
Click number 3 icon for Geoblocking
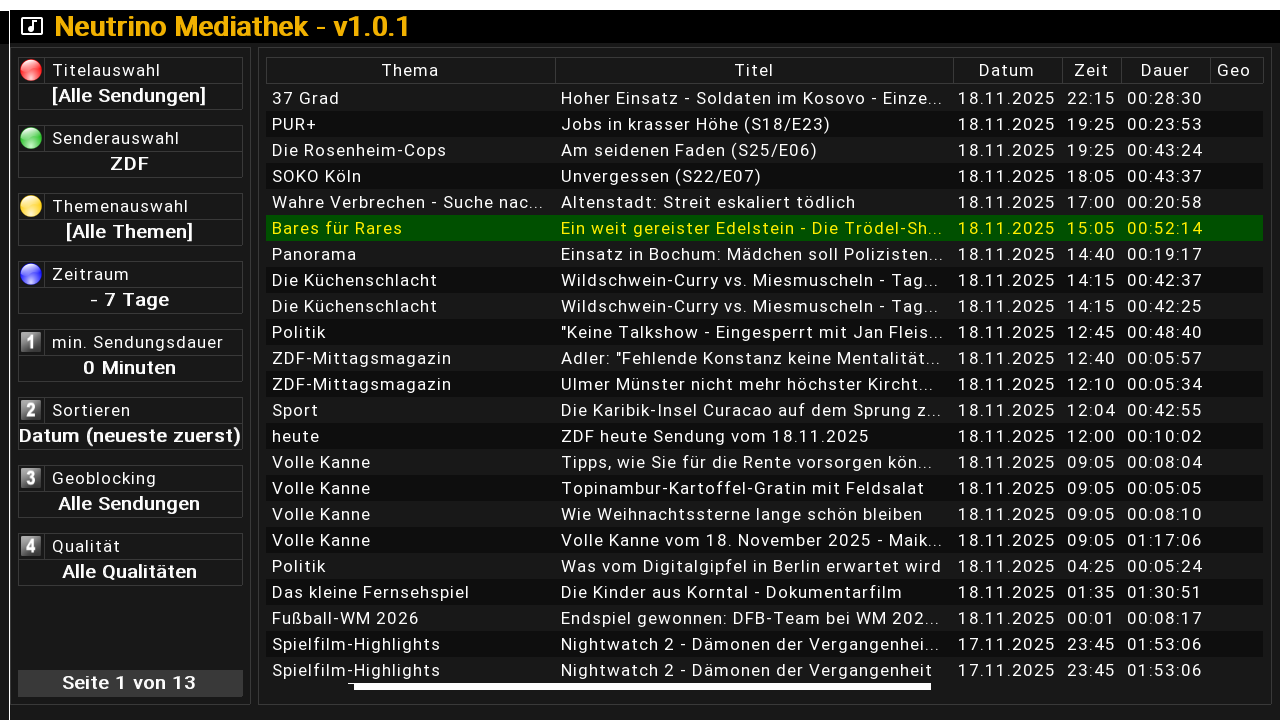pos(31,478)
